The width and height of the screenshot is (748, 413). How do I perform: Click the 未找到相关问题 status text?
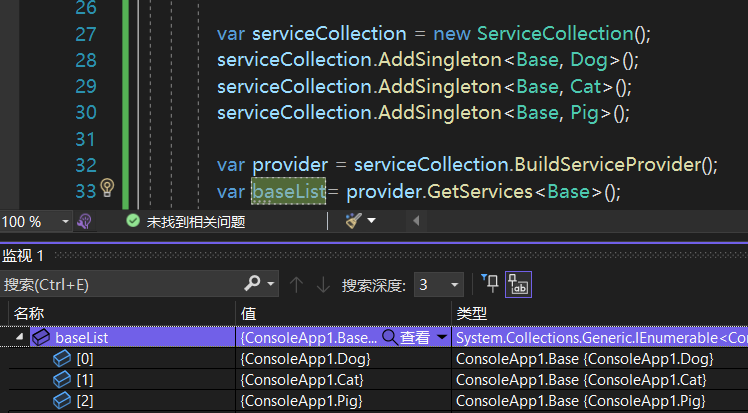point(196,222)
